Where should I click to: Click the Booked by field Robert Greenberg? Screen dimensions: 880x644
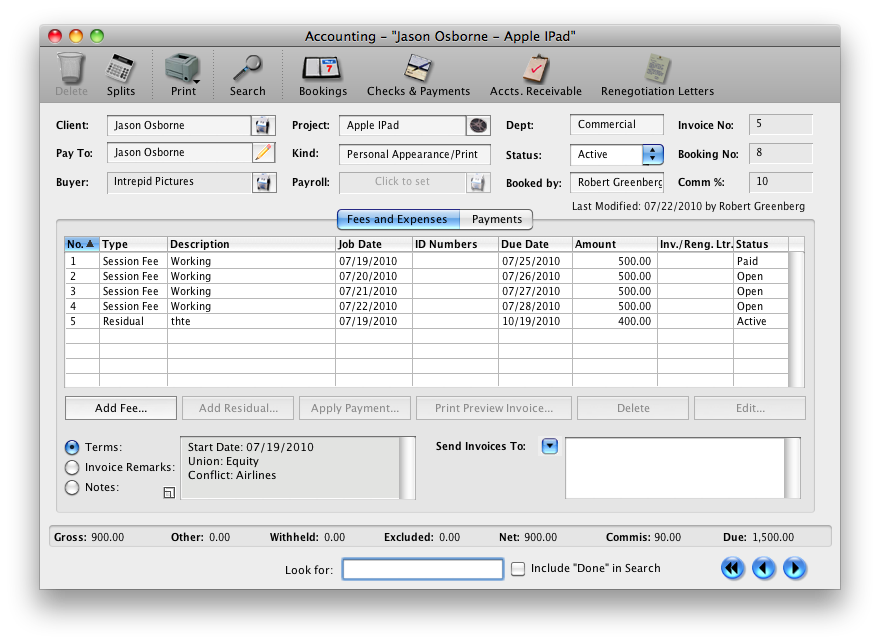point(617,182)
